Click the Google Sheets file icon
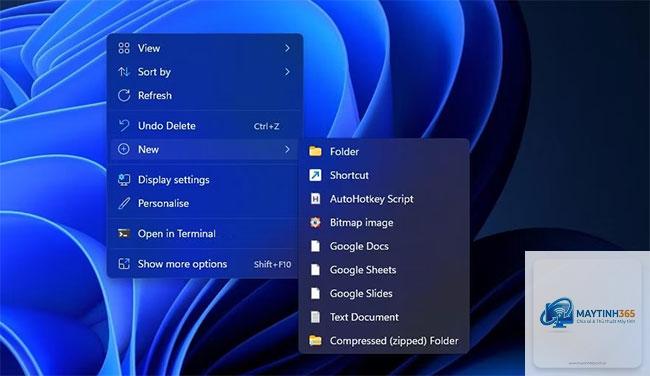This screenshot has width=650, height=376. coord(315,269)
